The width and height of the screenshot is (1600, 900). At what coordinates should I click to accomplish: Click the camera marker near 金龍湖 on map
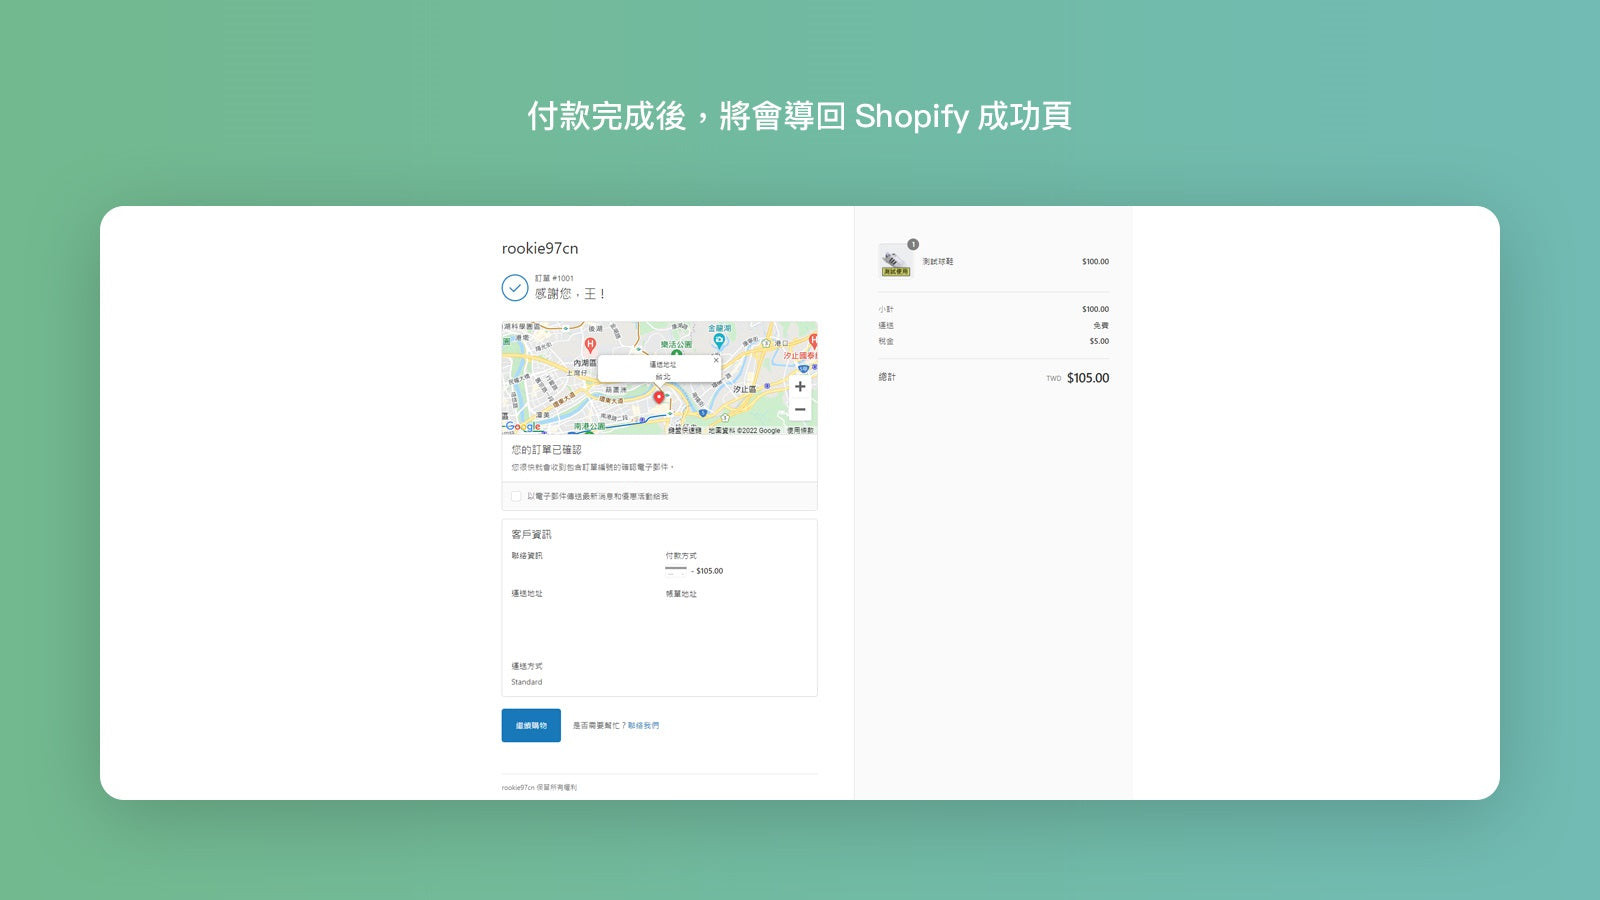[x=718, y=341]
